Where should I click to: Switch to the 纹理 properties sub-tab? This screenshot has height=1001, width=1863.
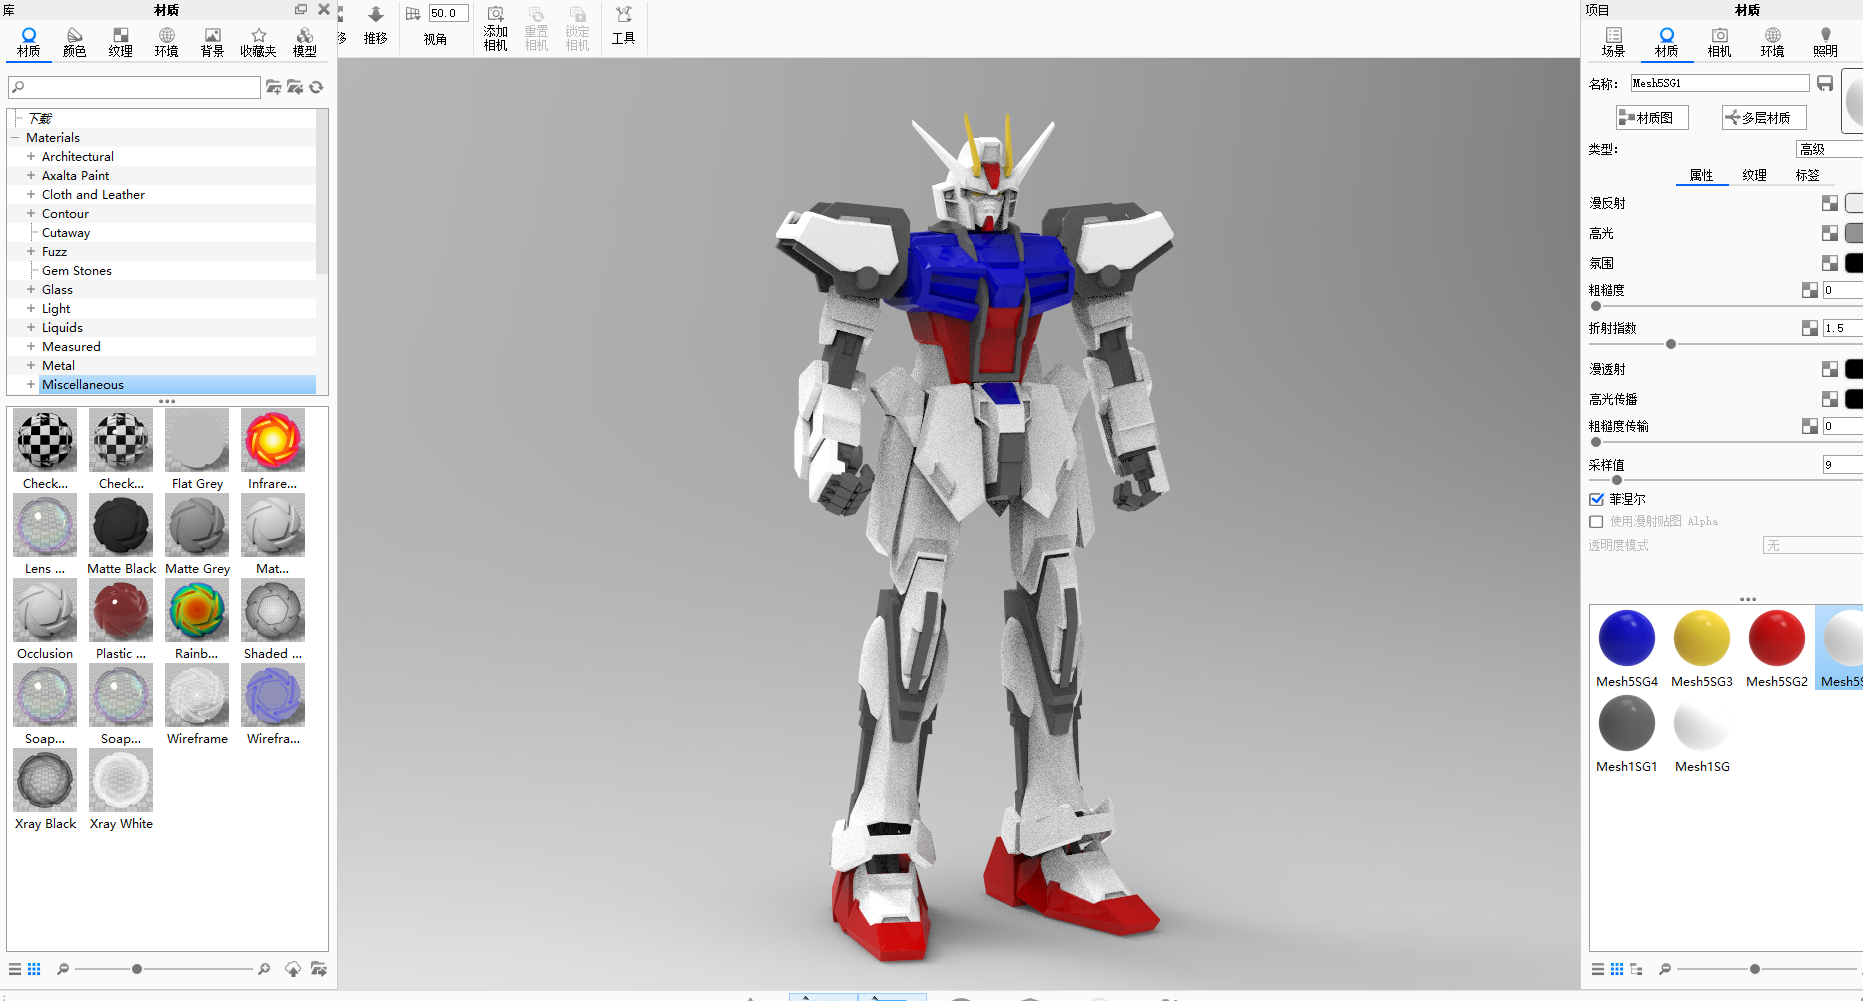1754,175
